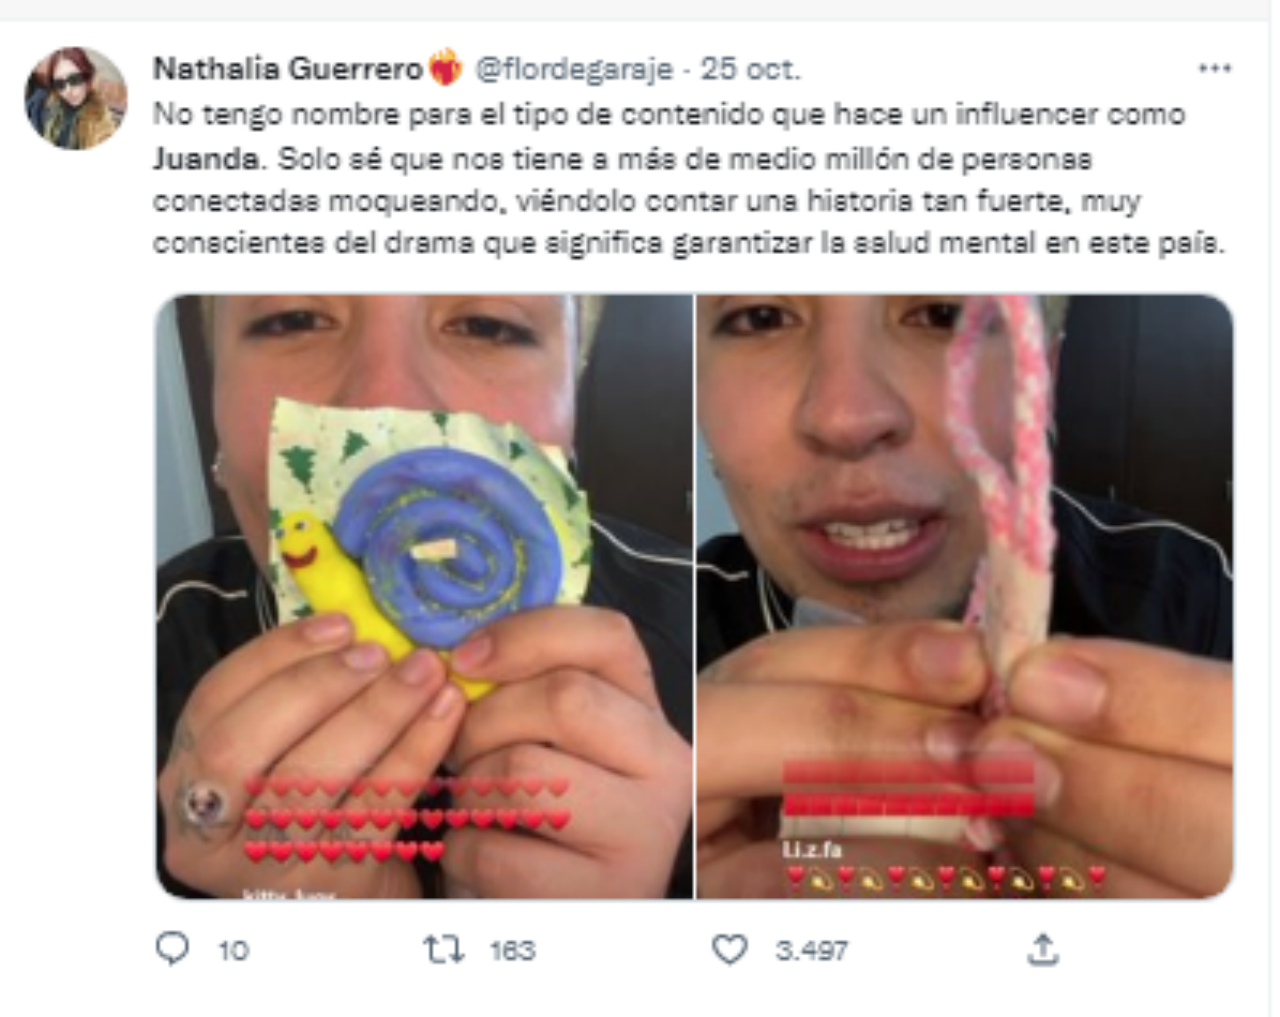The height and width of the screenshot is (1017, 1280).
Task: Click the reply count 10
Action: click(233, 950)
